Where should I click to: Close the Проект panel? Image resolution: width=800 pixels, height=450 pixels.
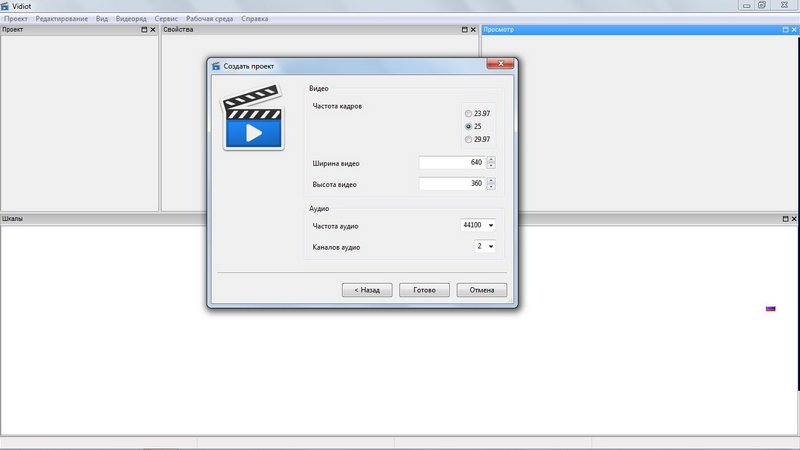point(154,30)
